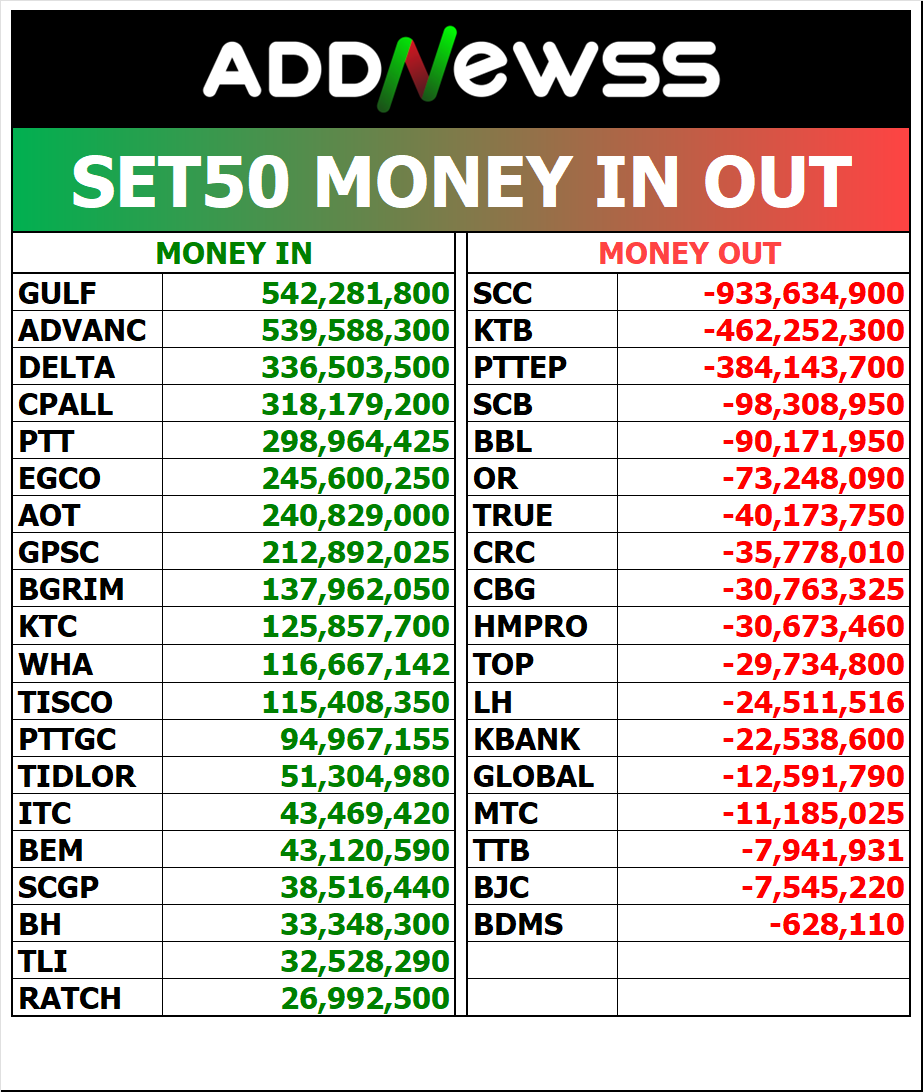Click the GULF stock symbol cell
The height and width of the screenshot is (1092, 923).
58,293
